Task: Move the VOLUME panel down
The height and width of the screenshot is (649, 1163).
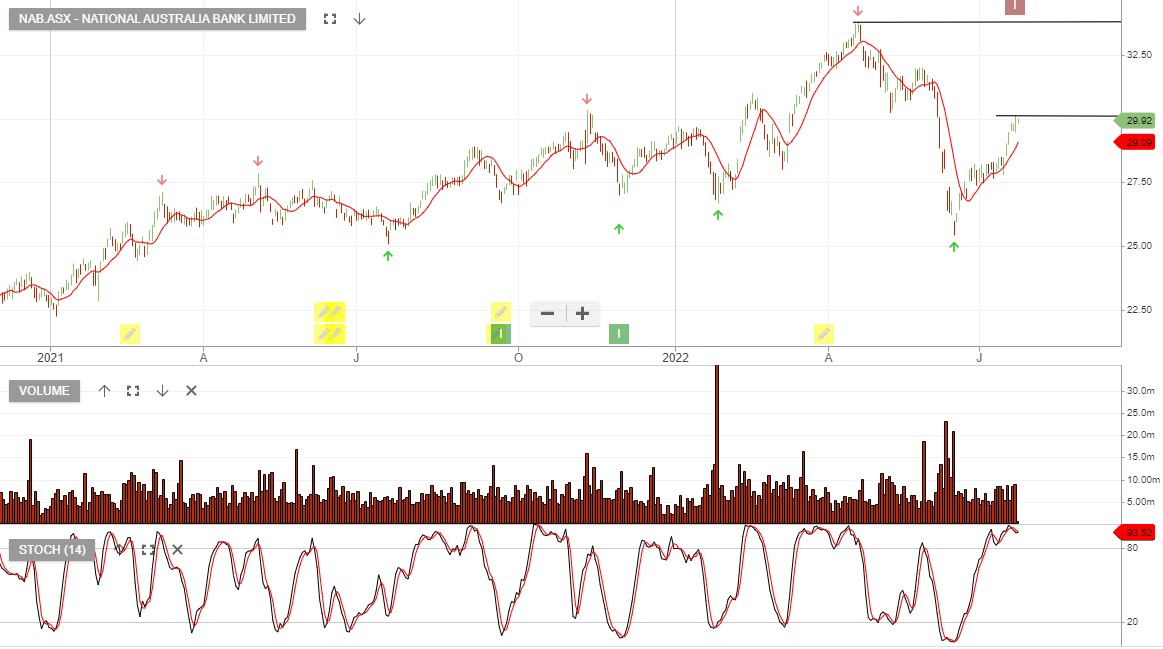Action: pos(162,391)
